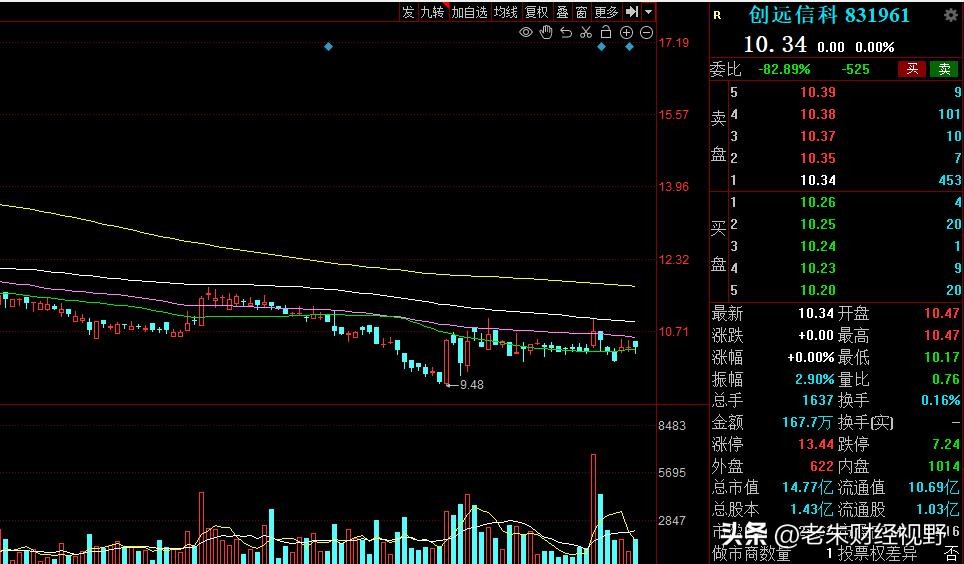This screenshot has width=964, height=564.
Task: Open the 复权 toolbar option
Action: pyautogui.click(x=536, y=12)
